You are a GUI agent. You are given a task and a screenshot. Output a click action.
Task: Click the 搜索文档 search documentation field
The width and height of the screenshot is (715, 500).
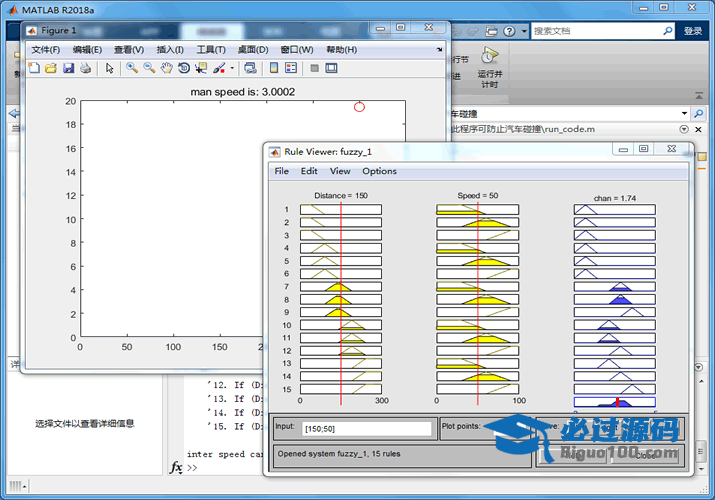[596, 31]
